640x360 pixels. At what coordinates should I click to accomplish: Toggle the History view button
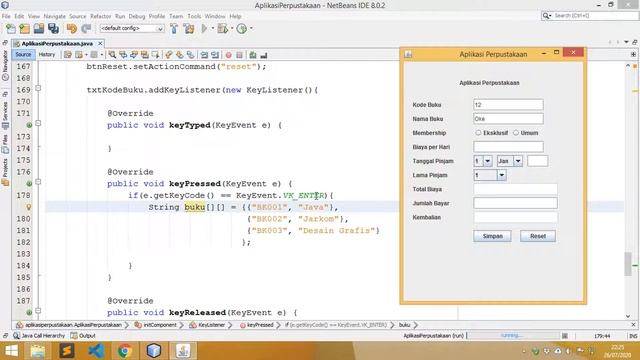coord(47,54)
